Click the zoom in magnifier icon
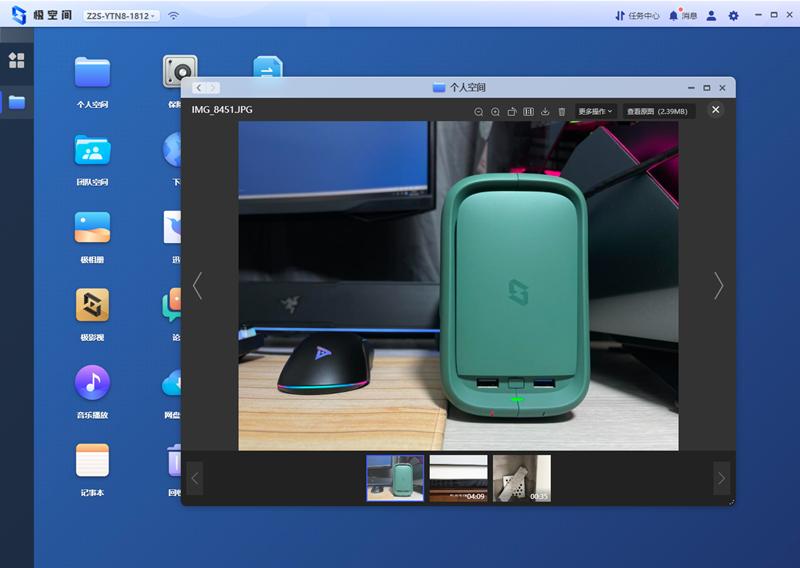 (495, 111)
